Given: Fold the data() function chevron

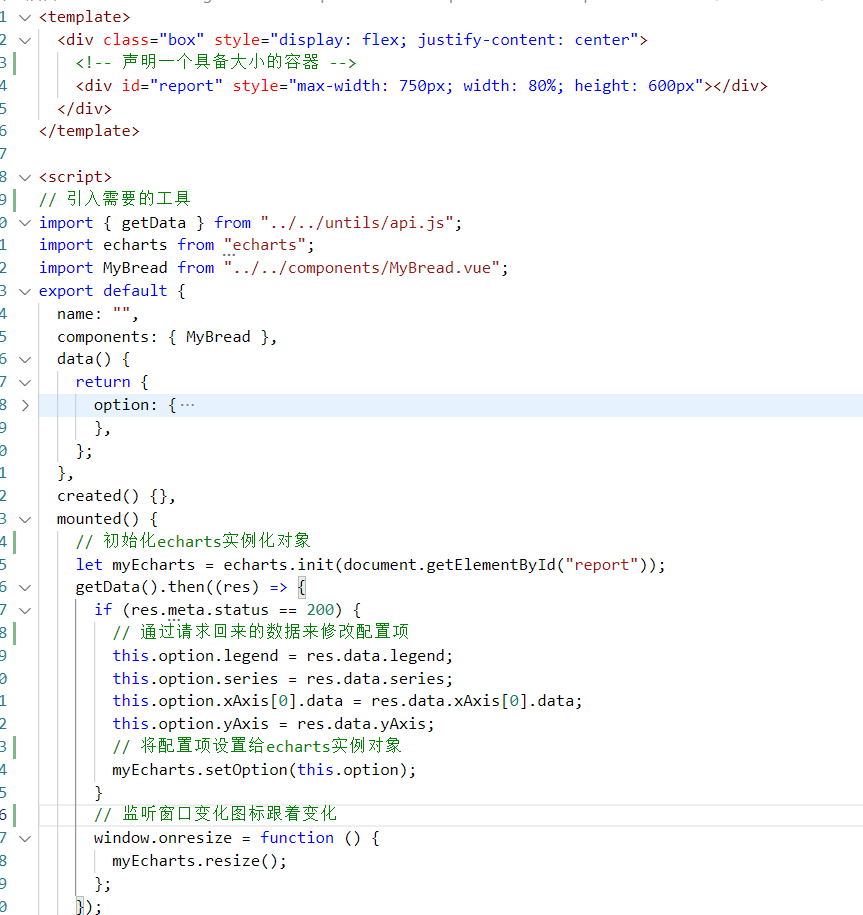Looking at the screenshot, I should 25,359.
